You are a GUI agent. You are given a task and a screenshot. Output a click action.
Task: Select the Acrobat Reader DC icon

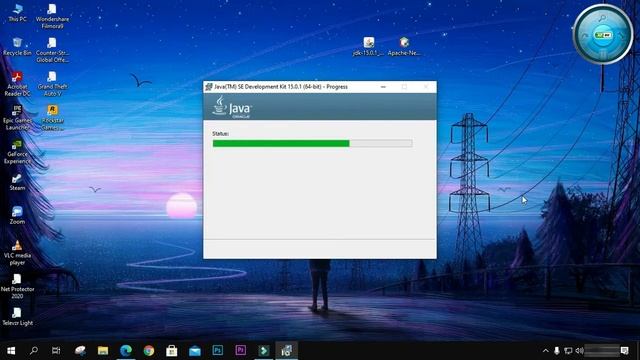click(17, 84)
